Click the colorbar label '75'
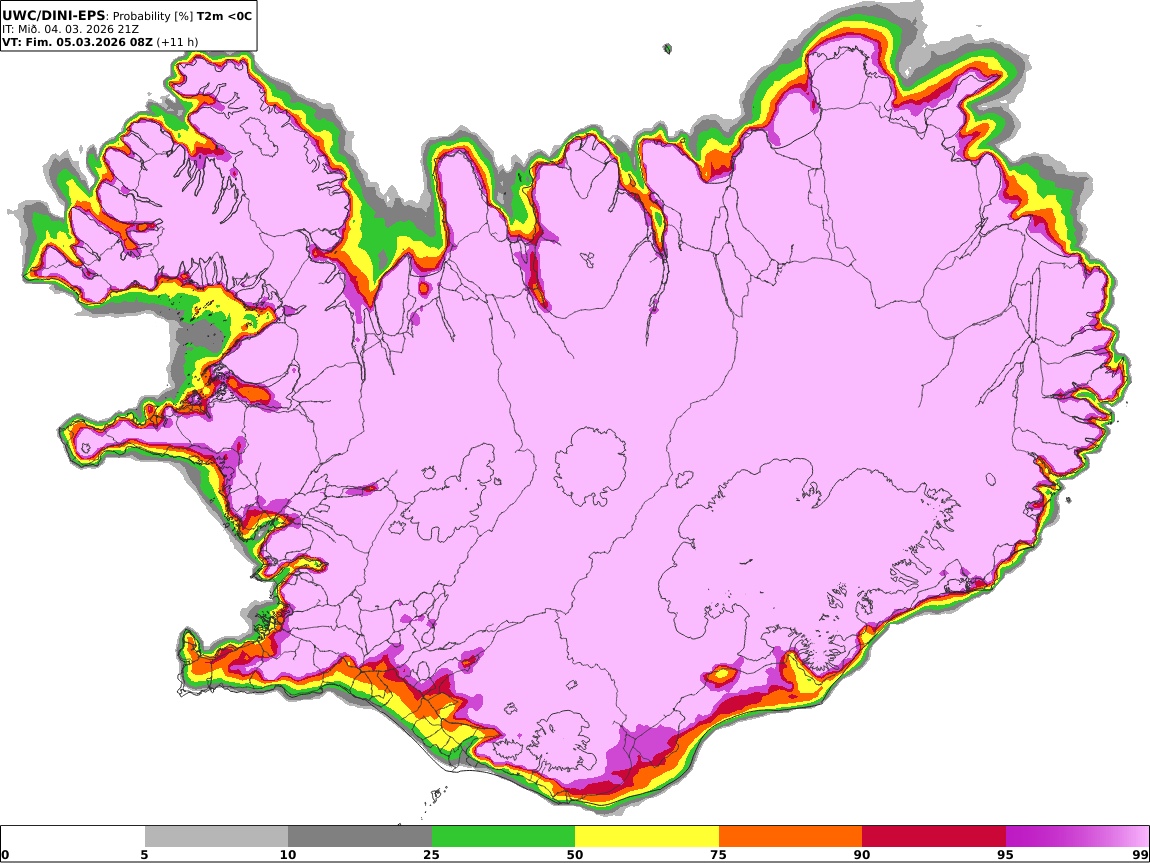This screenshot has height=863, width=1150. [x=718, y=855]
